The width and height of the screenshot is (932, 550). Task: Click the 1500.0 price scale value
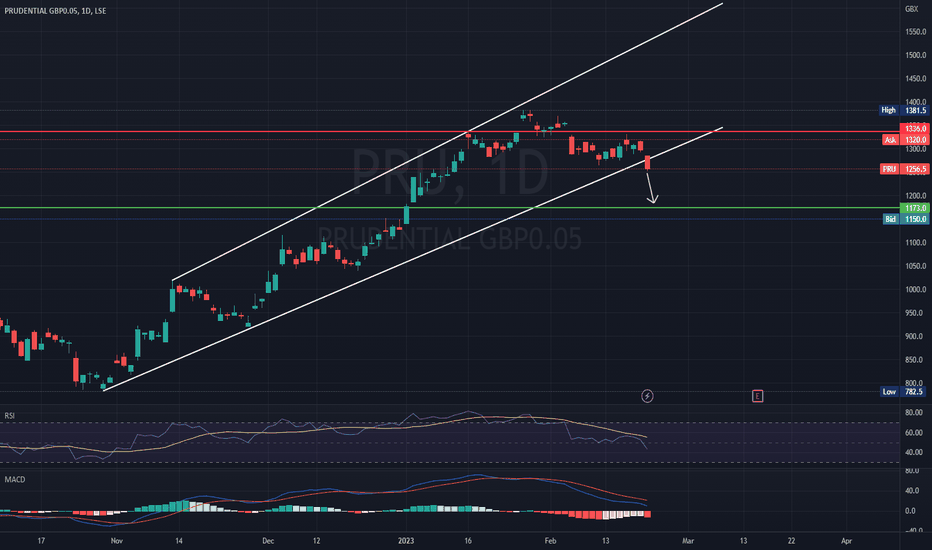click(916, 55)
